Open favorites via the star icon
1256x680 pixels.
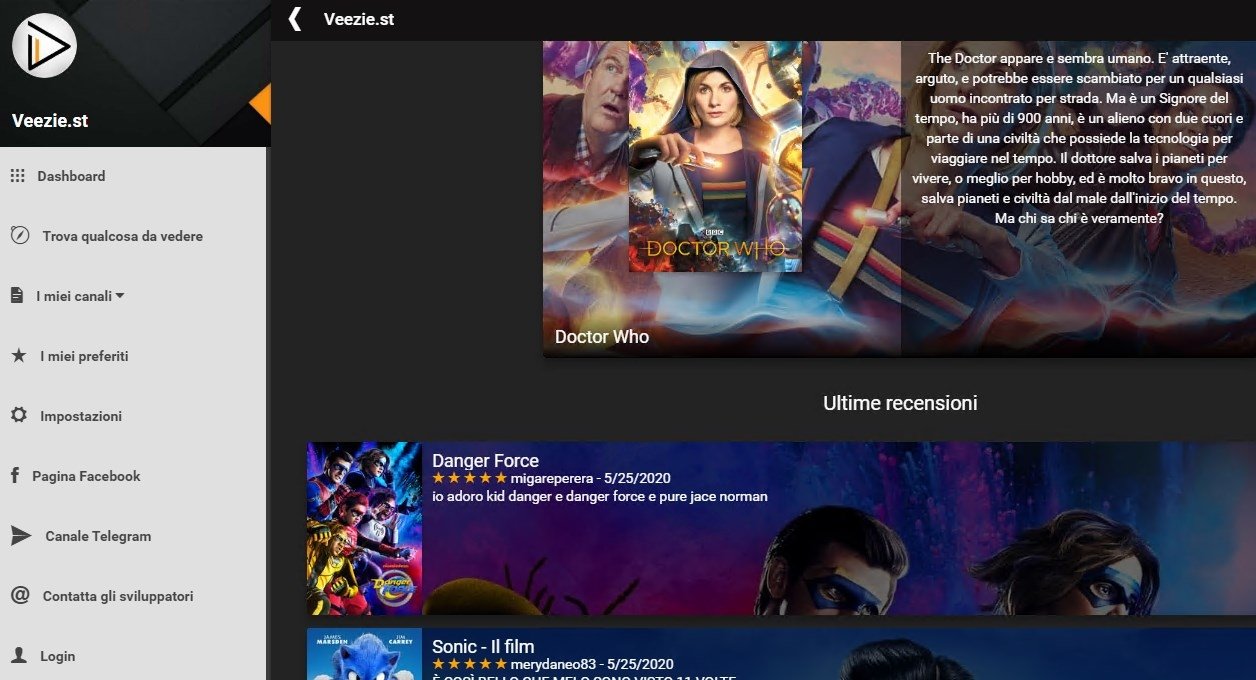click(x=17, y=355)
